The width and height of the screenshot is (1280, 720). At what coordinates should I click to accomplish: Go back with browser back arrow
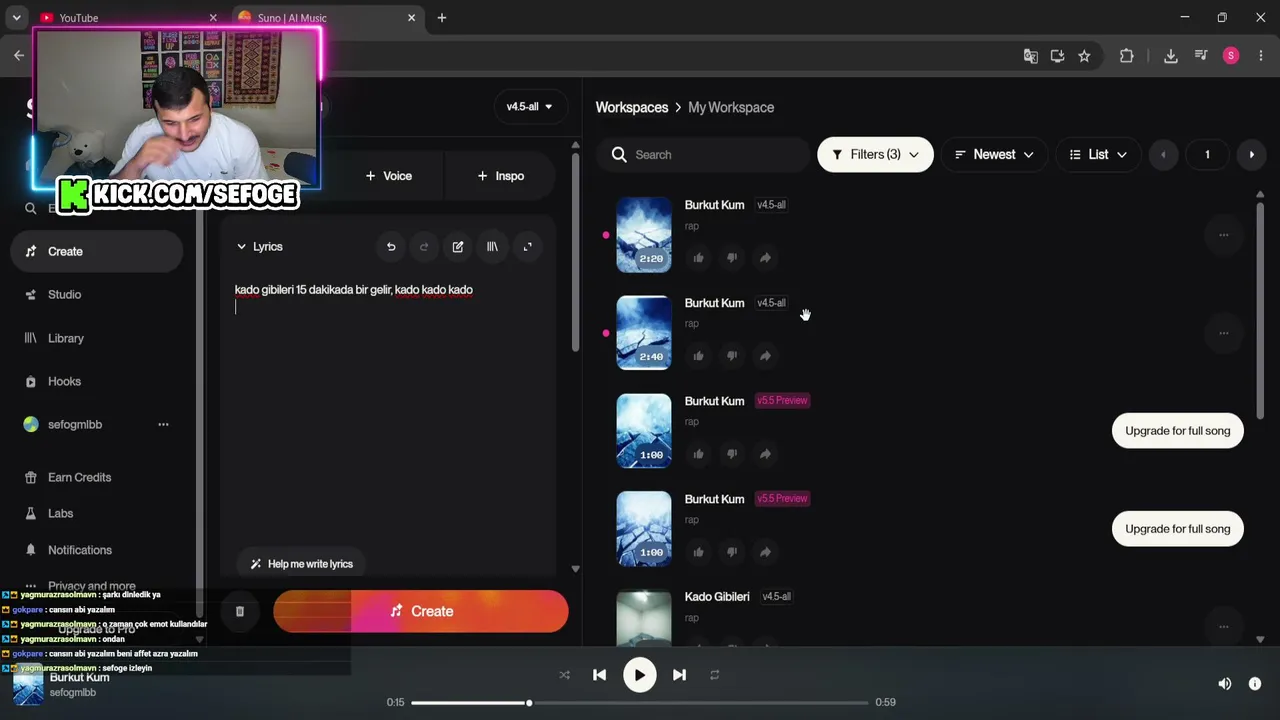tap(19, 56)
